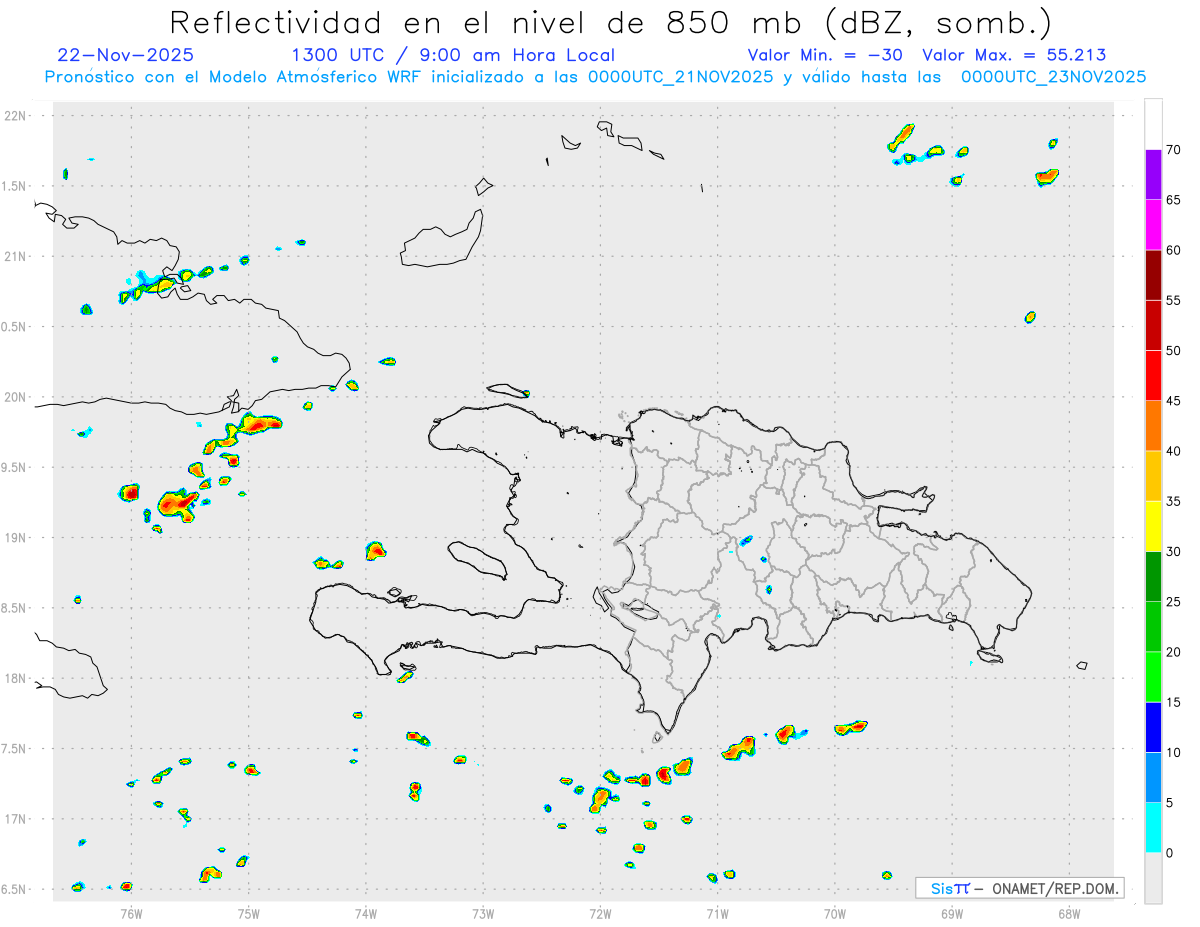Click the "69W" longitude axis label
This screenshot has width=1200, height=927.
point(952,912)
